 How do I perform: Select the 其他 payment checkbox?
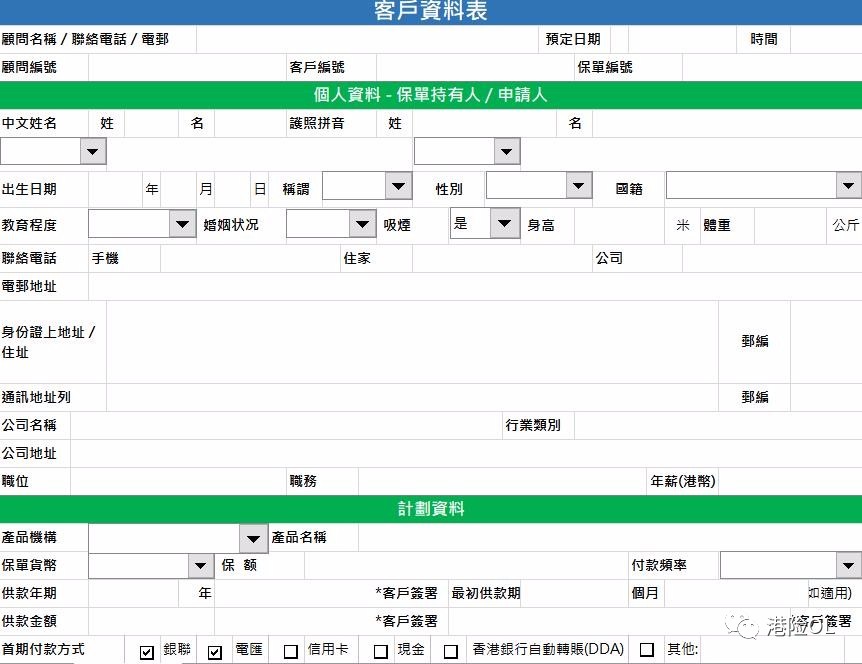[647, 650]
